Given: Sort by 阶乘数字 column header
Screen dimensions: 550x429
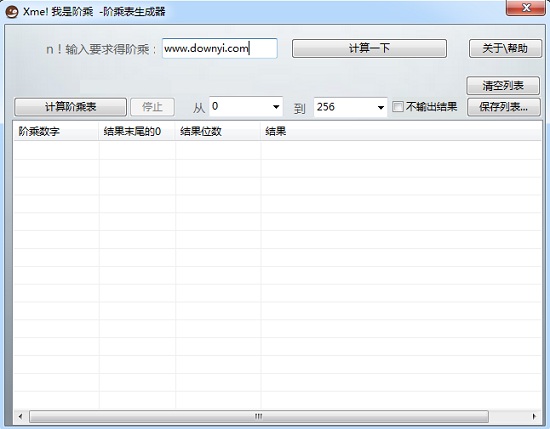Looking at the screenshot, I should (56, 132).
